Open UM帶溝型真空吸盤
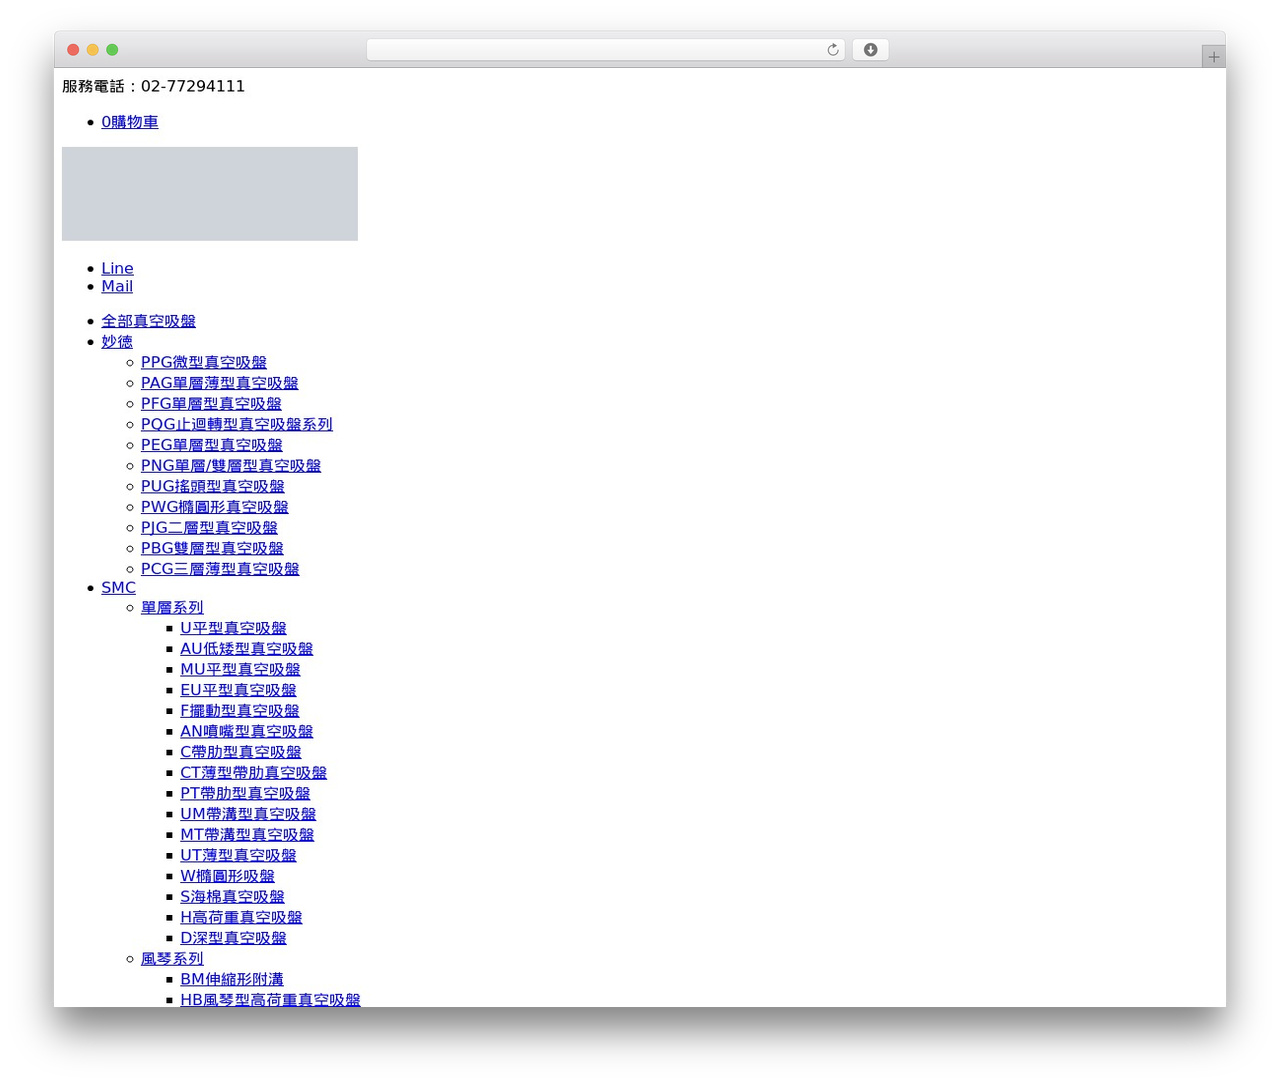The image size is (1280, 1084). pyautogui.click(x=248, y=814)
